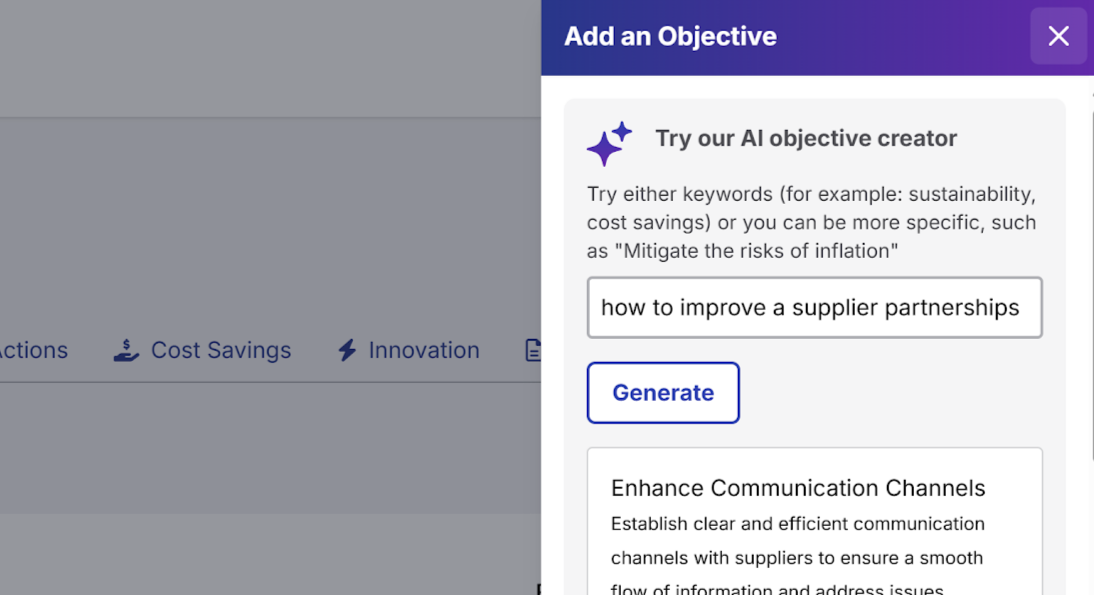Click the "Add an Objective" panel title
This screenshot has width=1094, height=595.
click(x=670, y=37)
